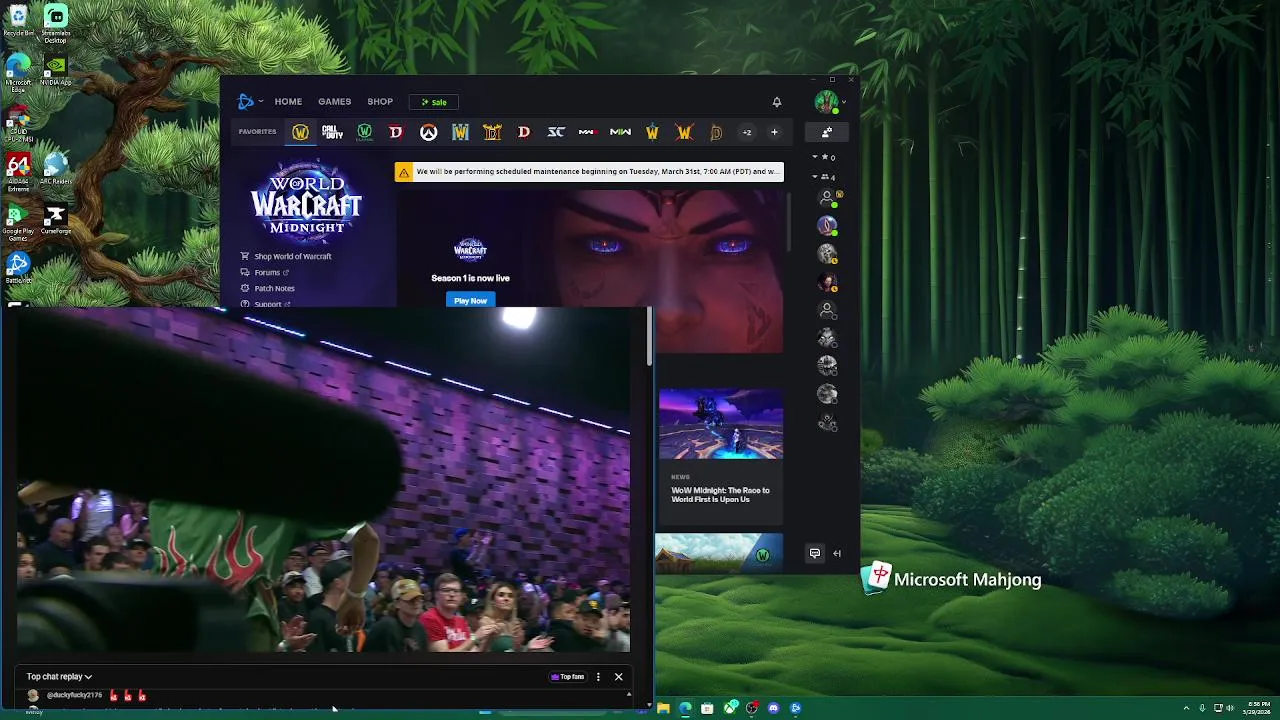1280x720 pixels.
Task: Select the CurseForge desktop shortcut
Action: (x=55, y=219)
